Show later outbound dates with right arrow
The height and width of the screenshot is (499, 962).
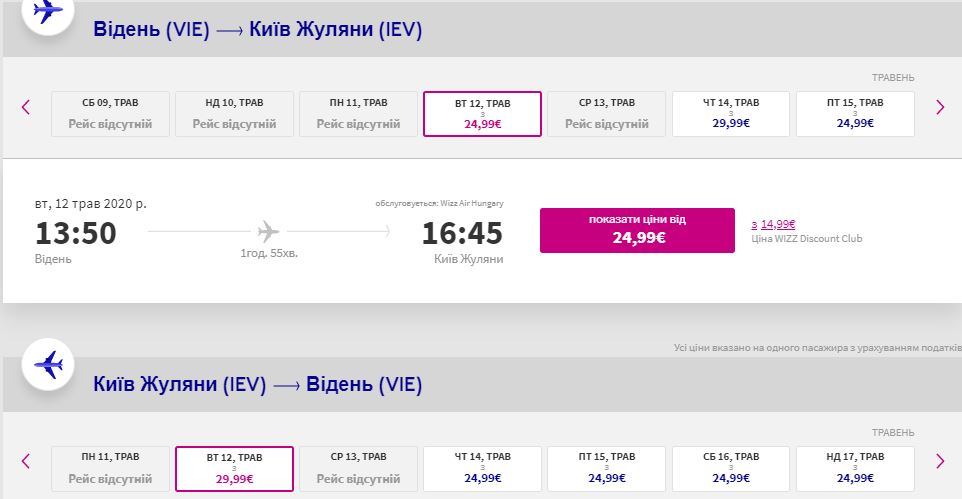point(940,107)
